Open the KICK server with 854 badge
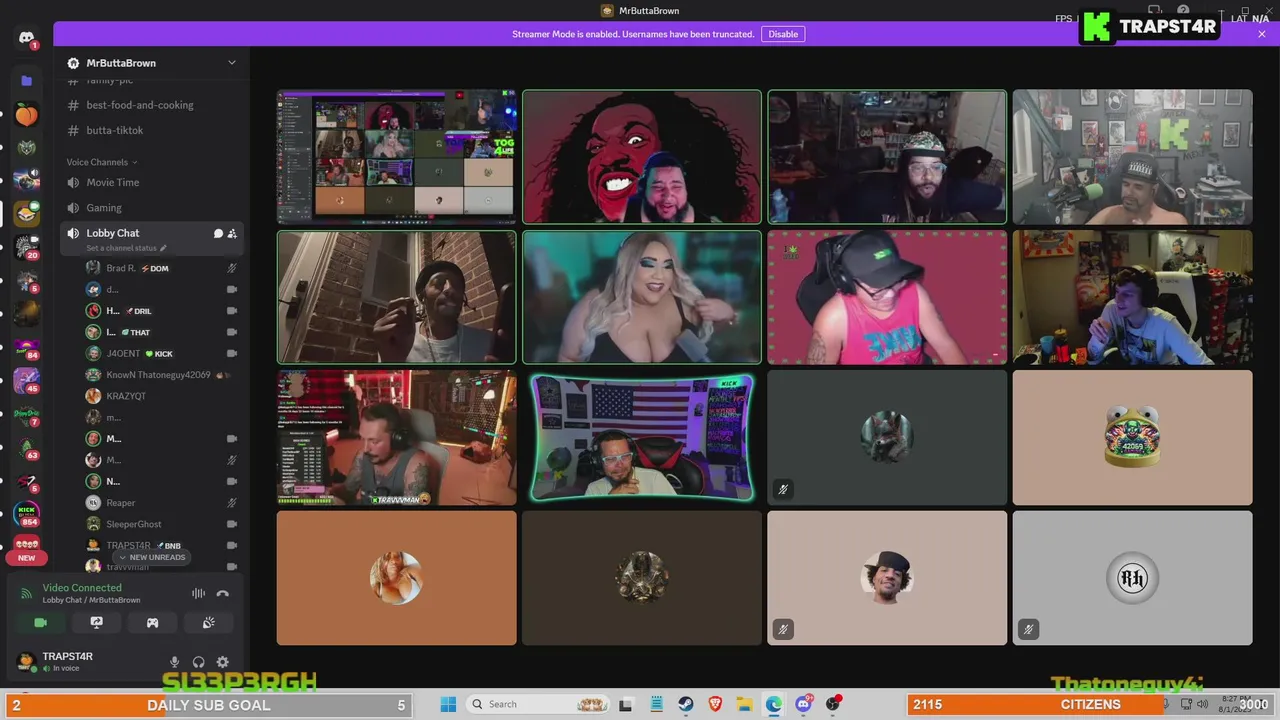 click(x=26, y=515)
